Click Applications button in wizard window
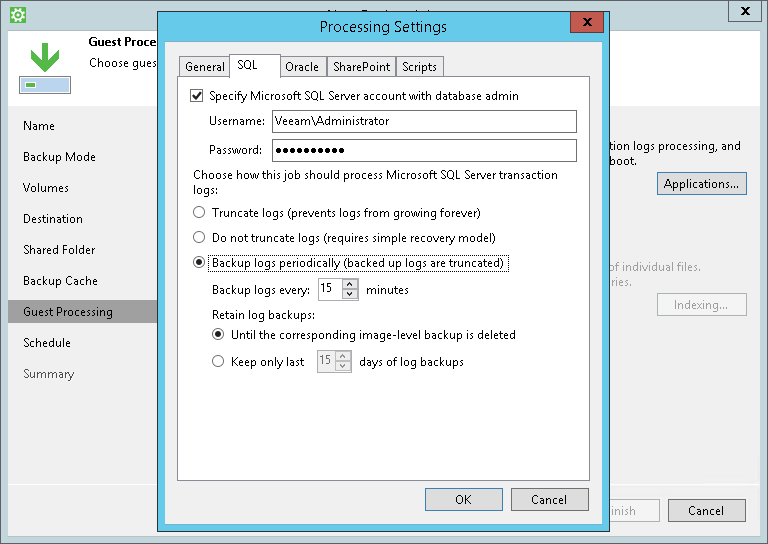The width and height of the screenshot is (768, 544). [701, 184]
